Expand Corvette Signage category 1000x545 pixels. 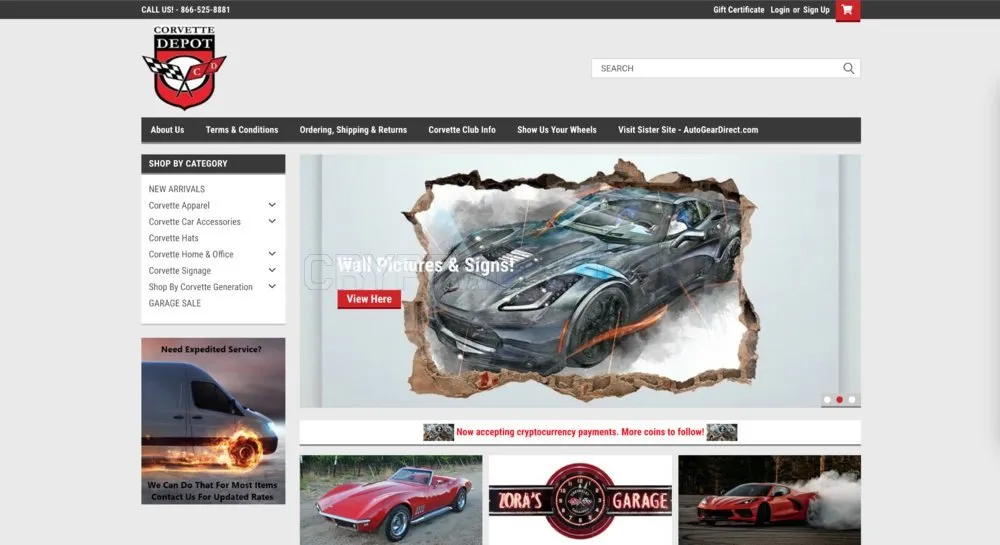[272, 270]
